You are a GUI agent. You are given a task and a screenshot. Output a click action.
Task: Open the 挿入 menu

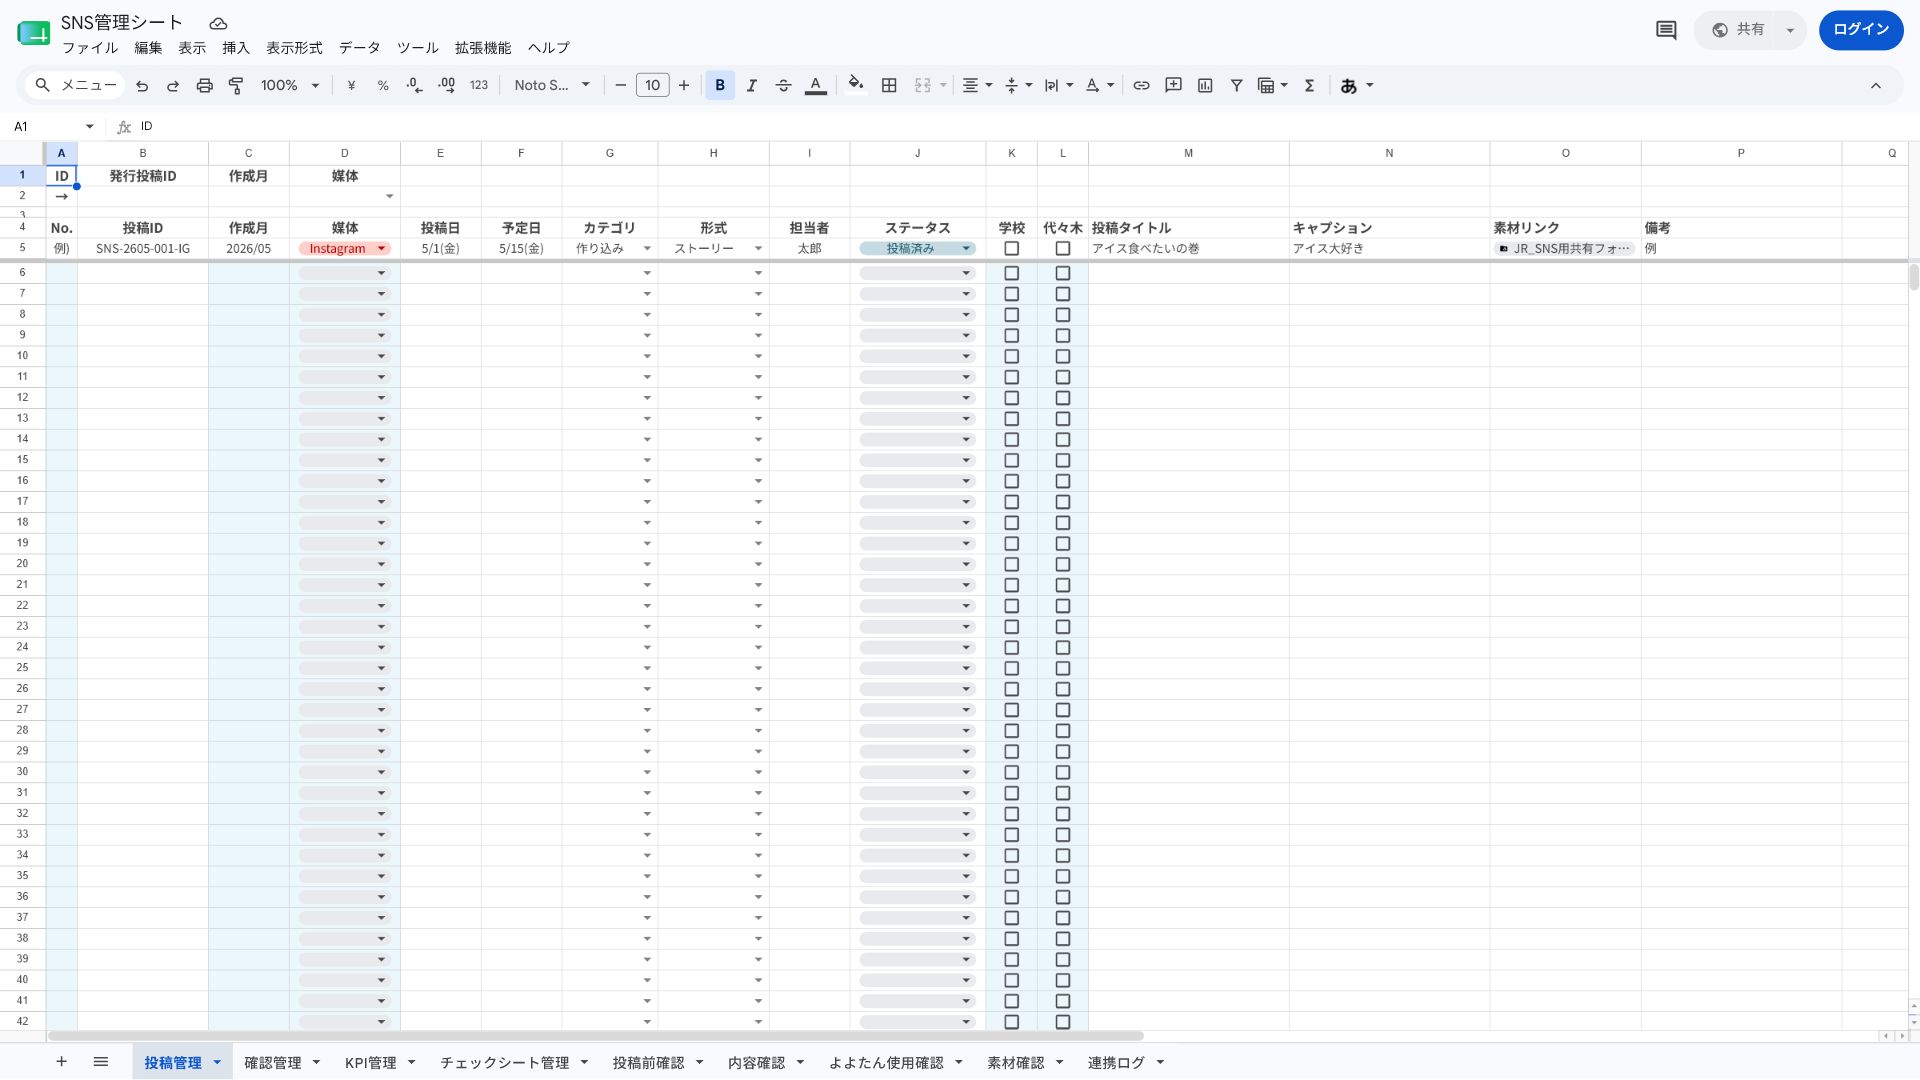pos(236,48)
